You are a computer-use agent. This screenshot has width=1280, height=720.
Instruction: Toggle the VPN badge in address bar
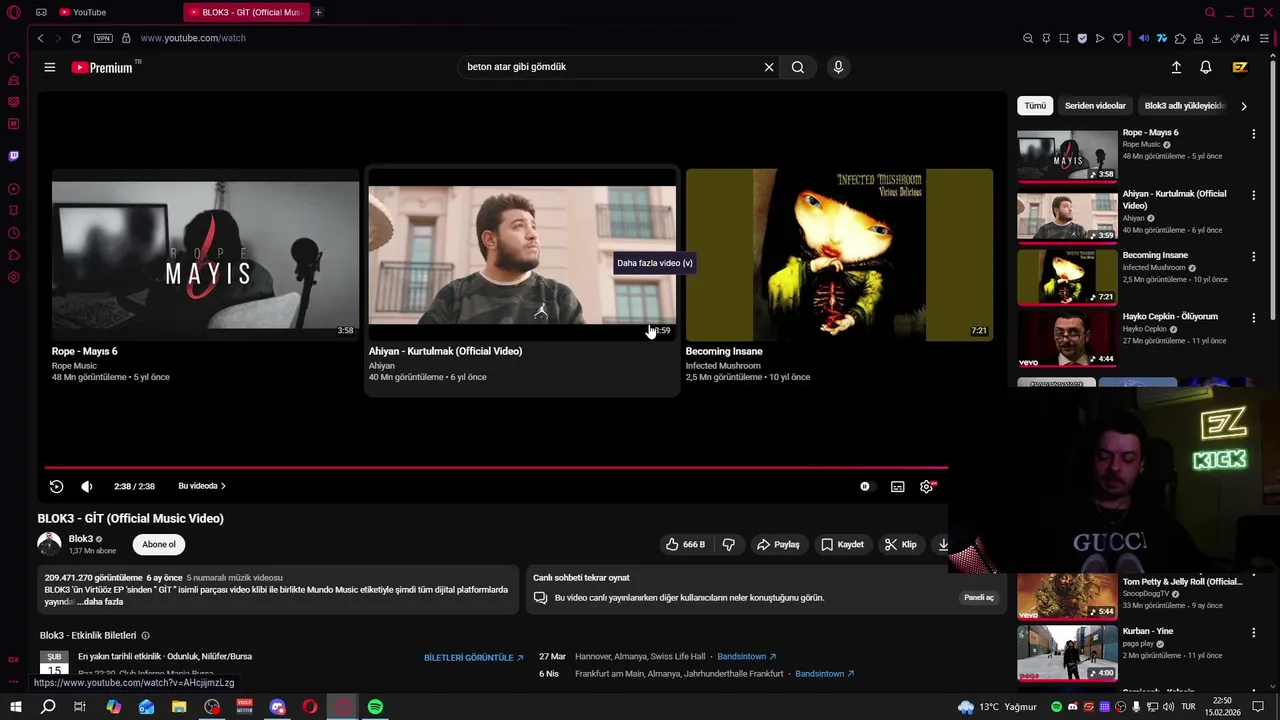click(x=103, y=38)
